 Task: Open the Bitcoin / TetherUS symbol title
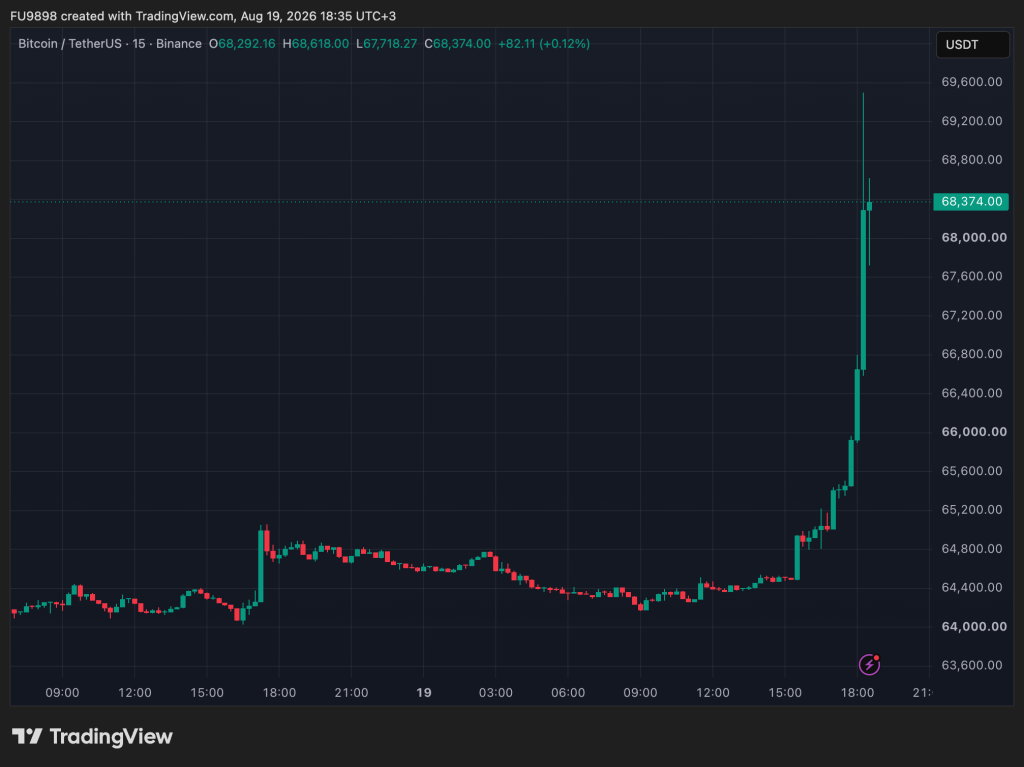[x=70, y=44]
